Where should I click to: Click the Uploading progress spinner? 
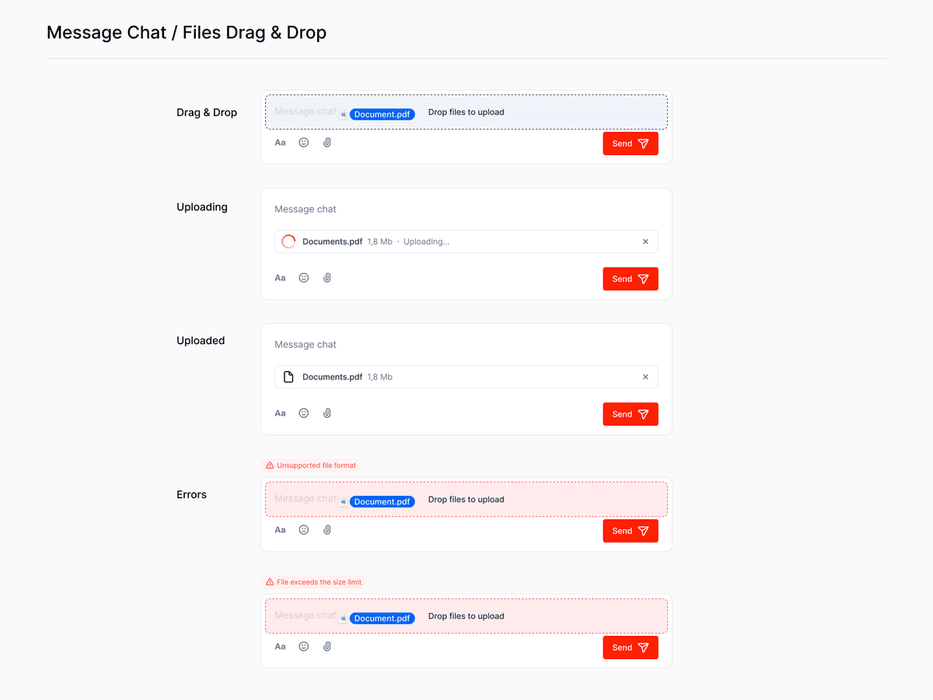[x=289, y=242]
